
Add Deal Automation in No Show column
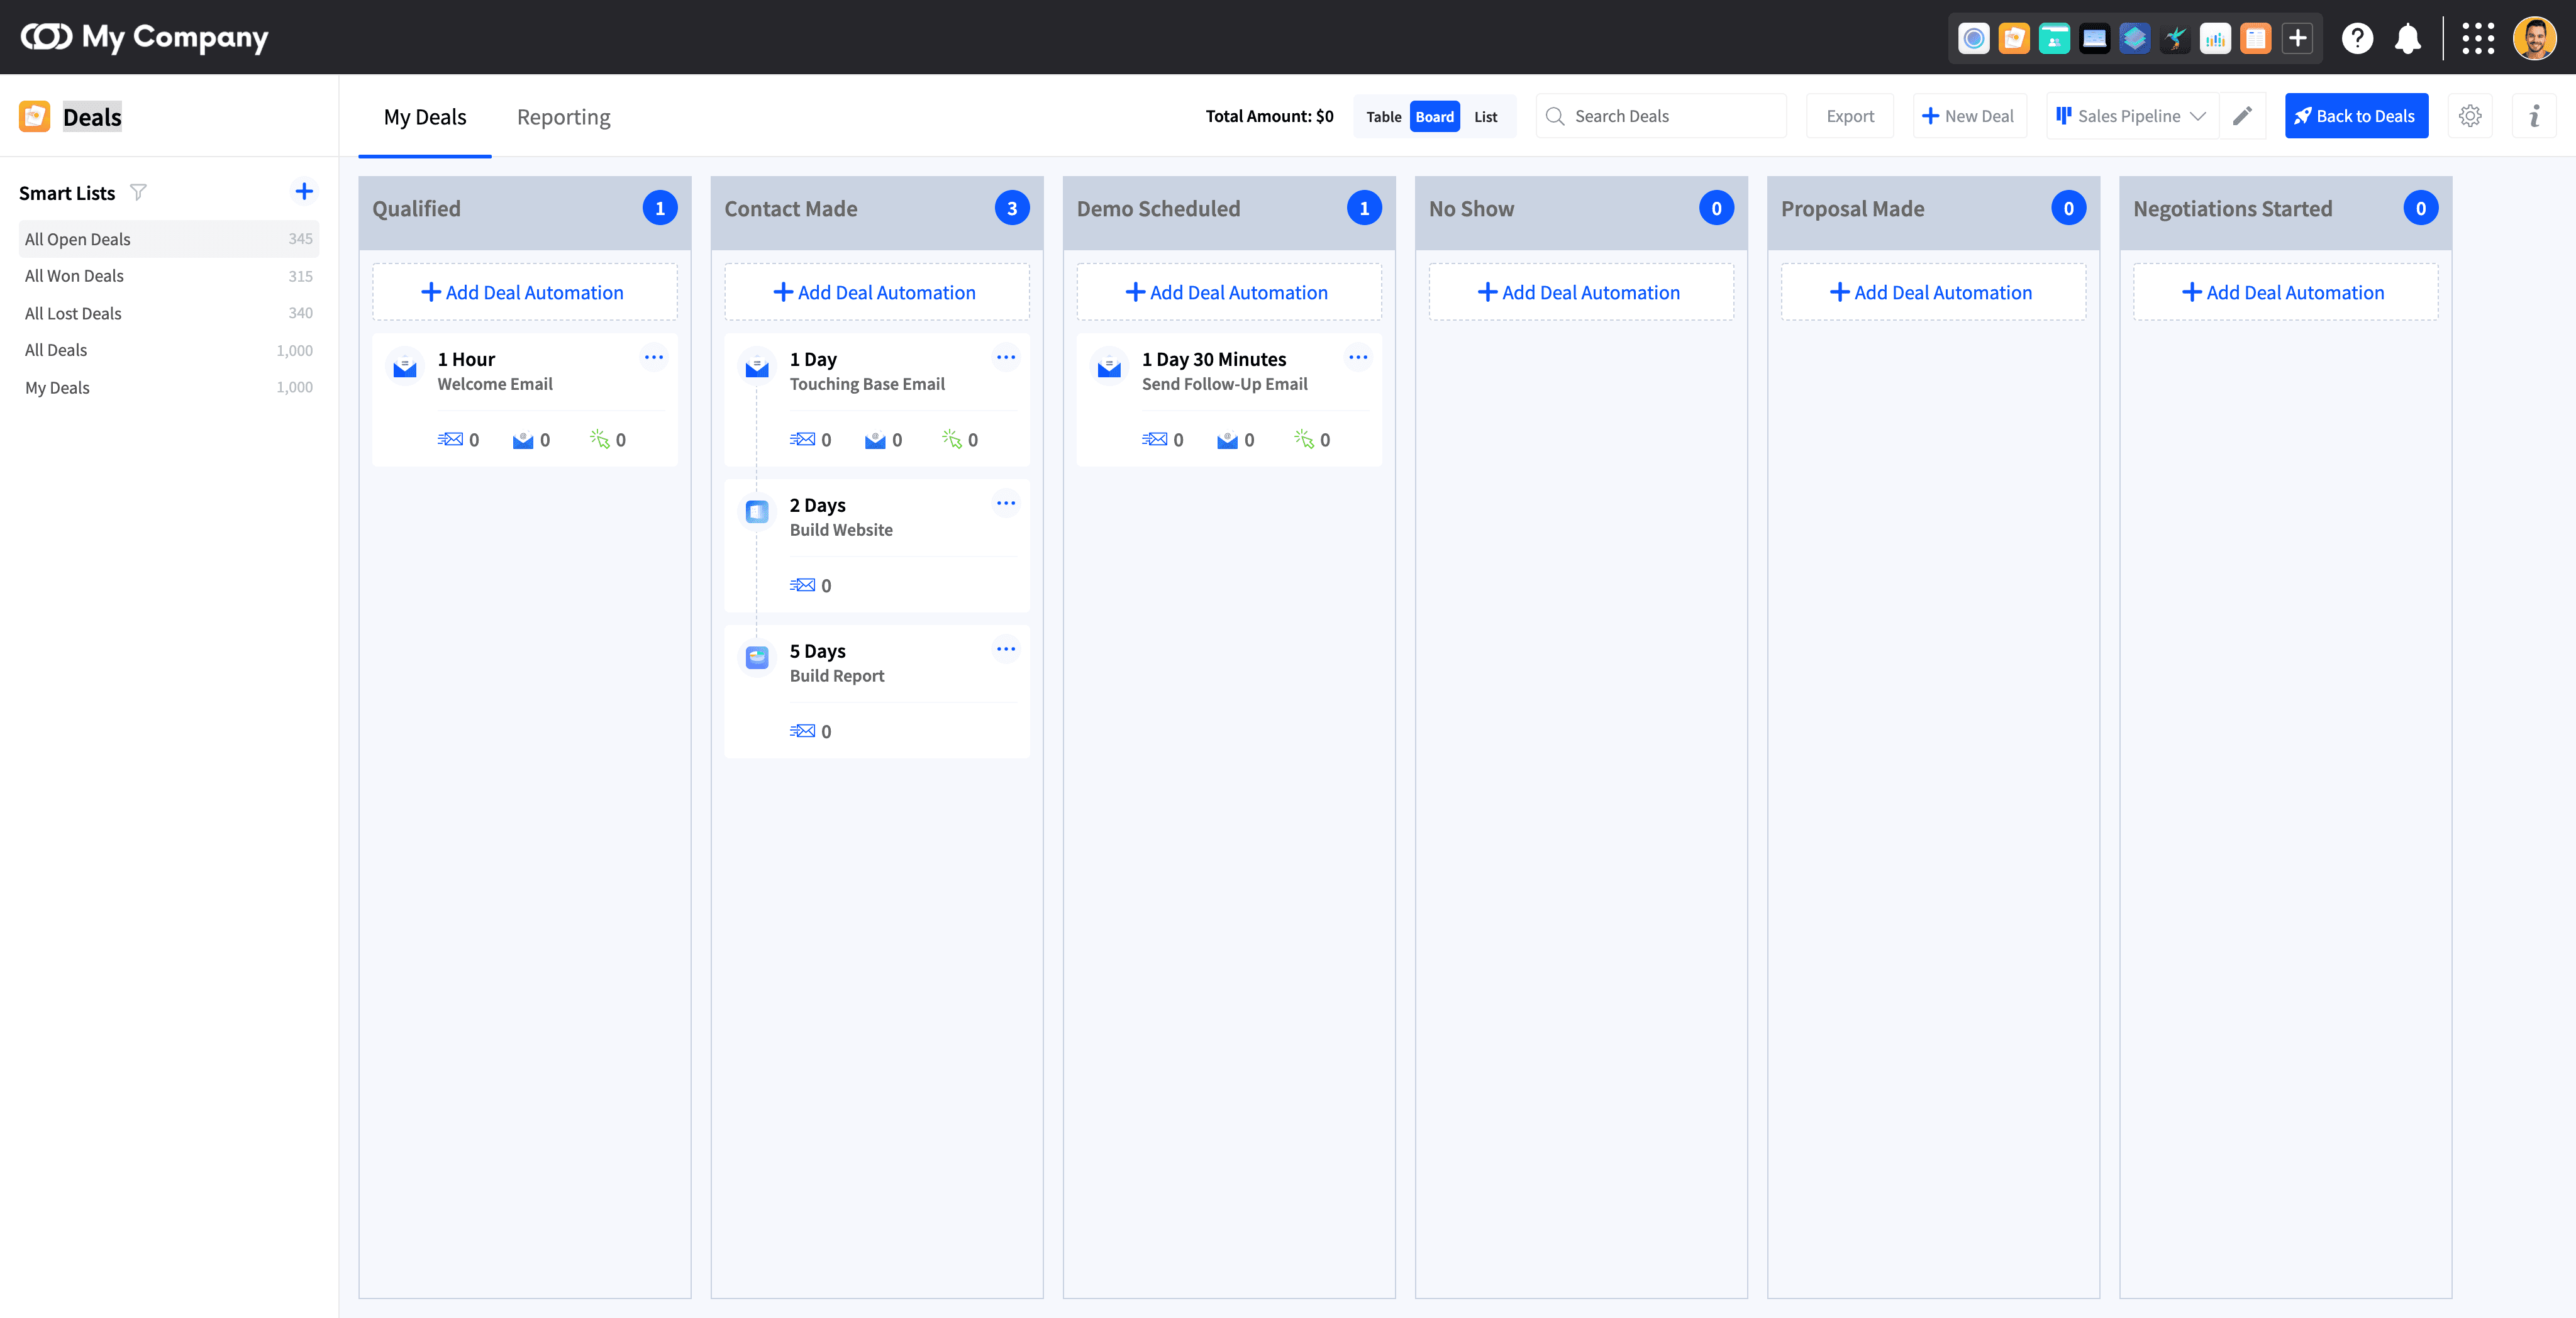coord(1580,292)
